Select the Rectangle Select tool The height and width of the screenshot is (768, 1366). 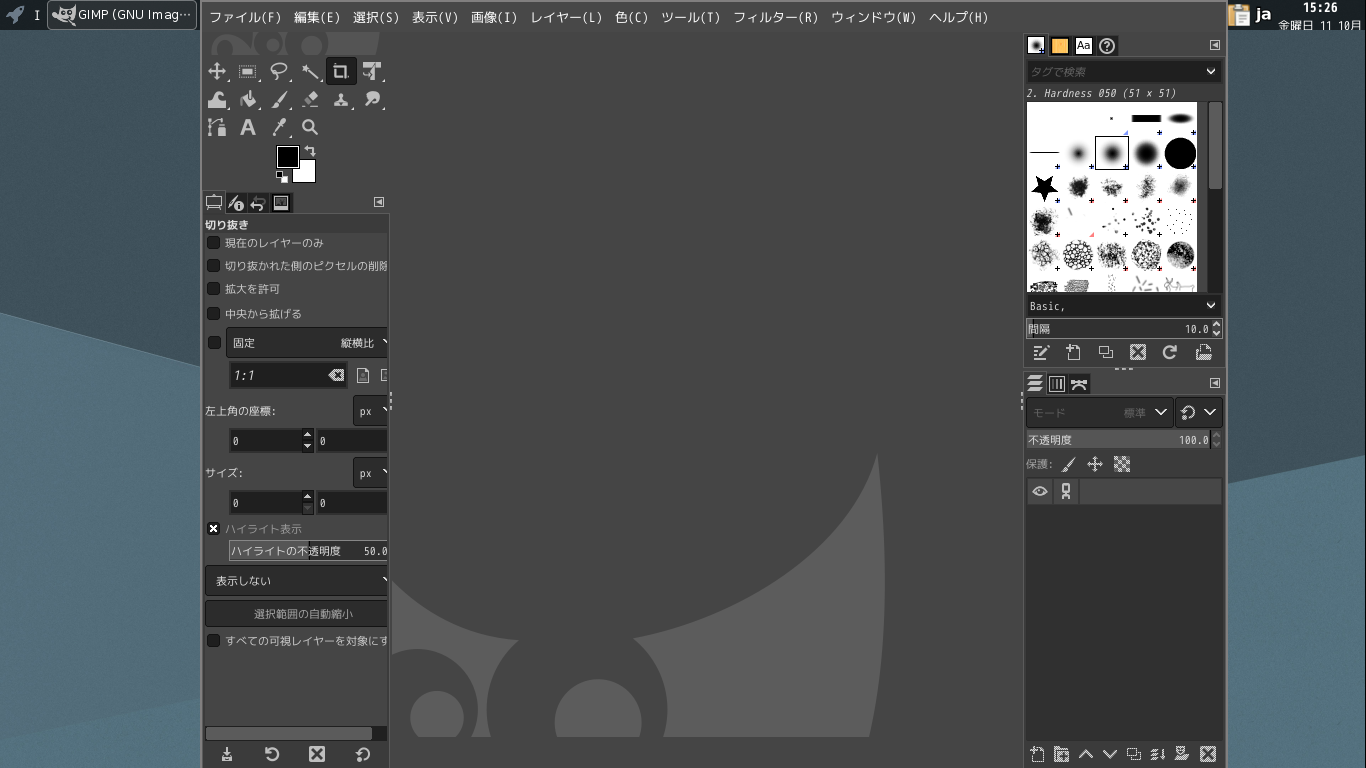click(x=248, y=71)
